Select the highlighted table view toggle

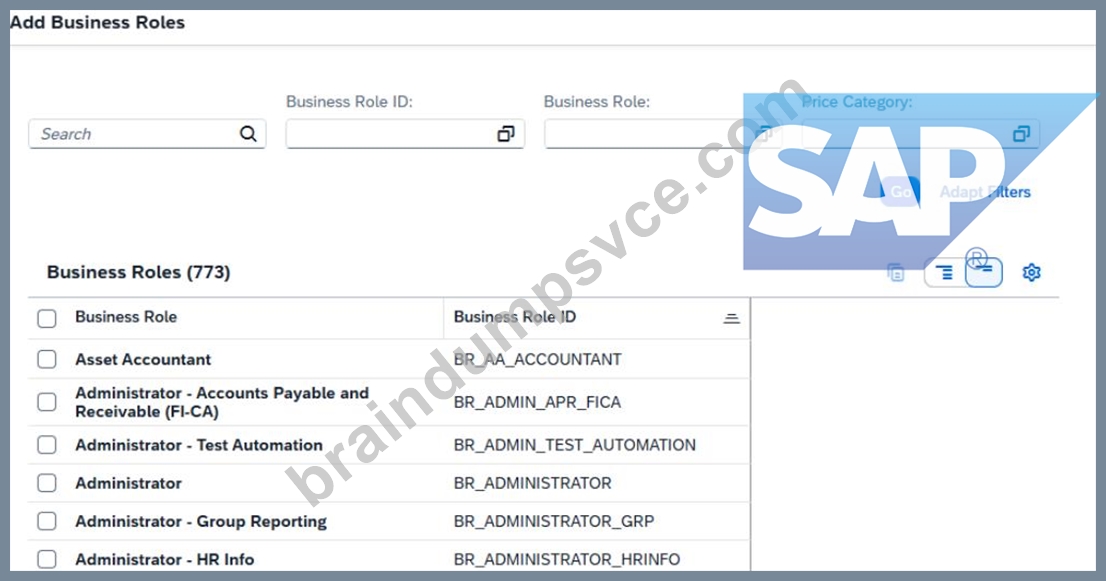[x=984, y=272]
